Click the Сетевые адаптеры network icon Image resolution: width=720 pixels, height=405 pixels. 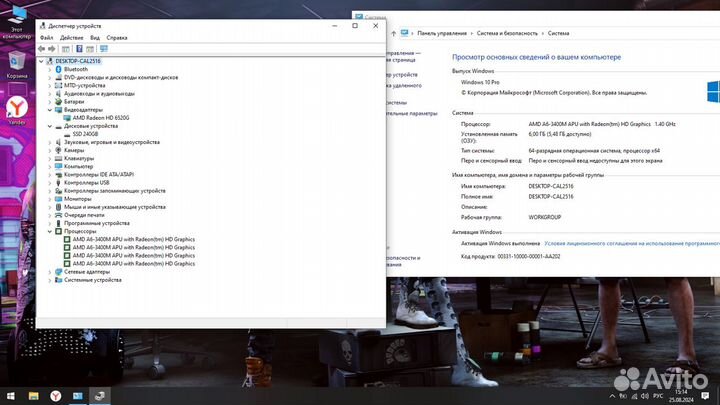[x=58, y=272]
